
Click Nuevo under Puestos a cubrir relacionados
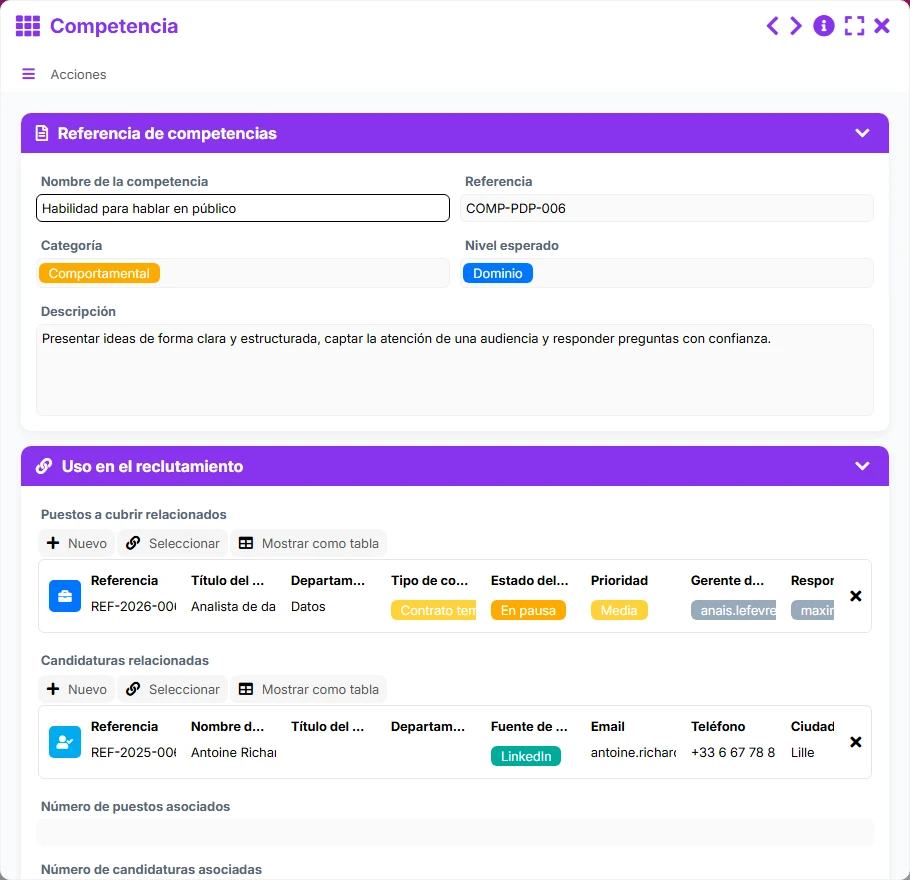tap(77, 543)
